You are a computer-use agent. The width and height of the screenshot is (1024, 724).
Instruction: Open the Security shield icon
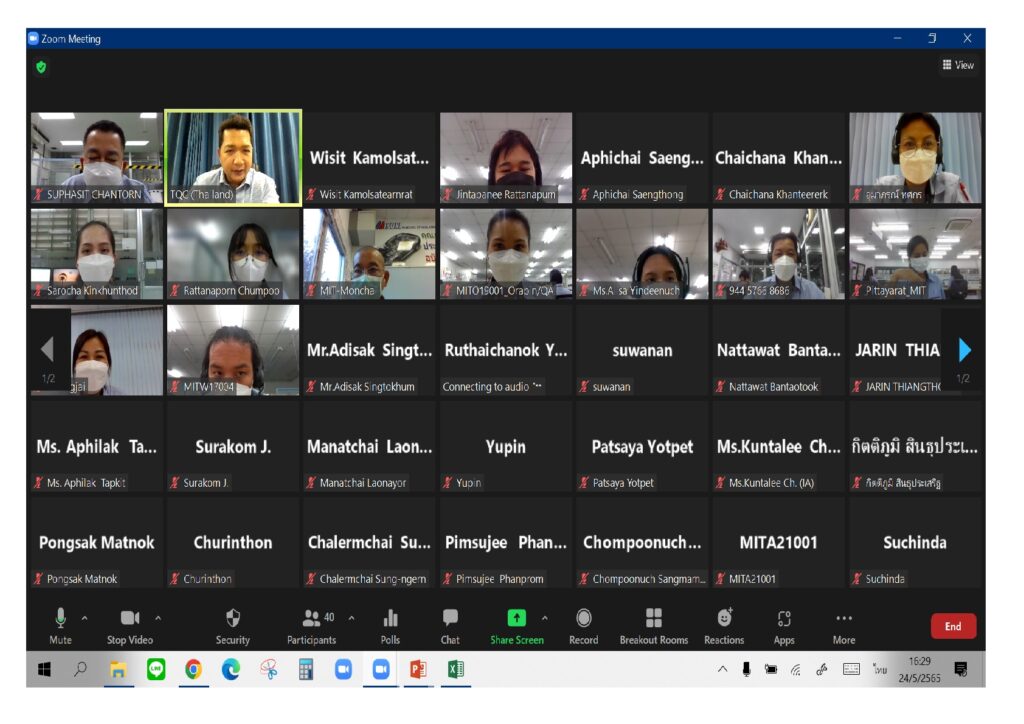233,619
